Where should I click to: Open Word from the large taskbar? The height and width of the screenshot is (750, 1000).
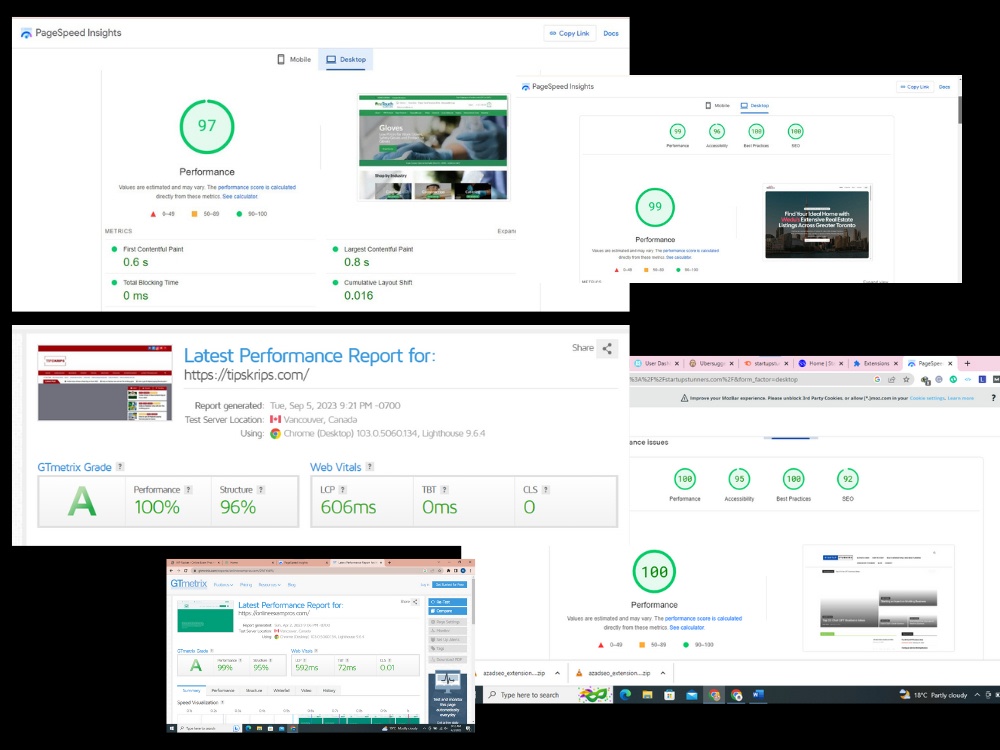pyautogui.click(x=758, y=695)
